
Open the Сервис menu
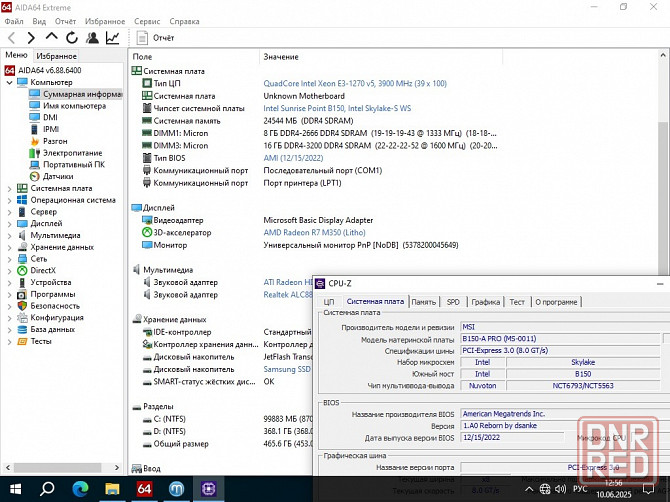147,21
